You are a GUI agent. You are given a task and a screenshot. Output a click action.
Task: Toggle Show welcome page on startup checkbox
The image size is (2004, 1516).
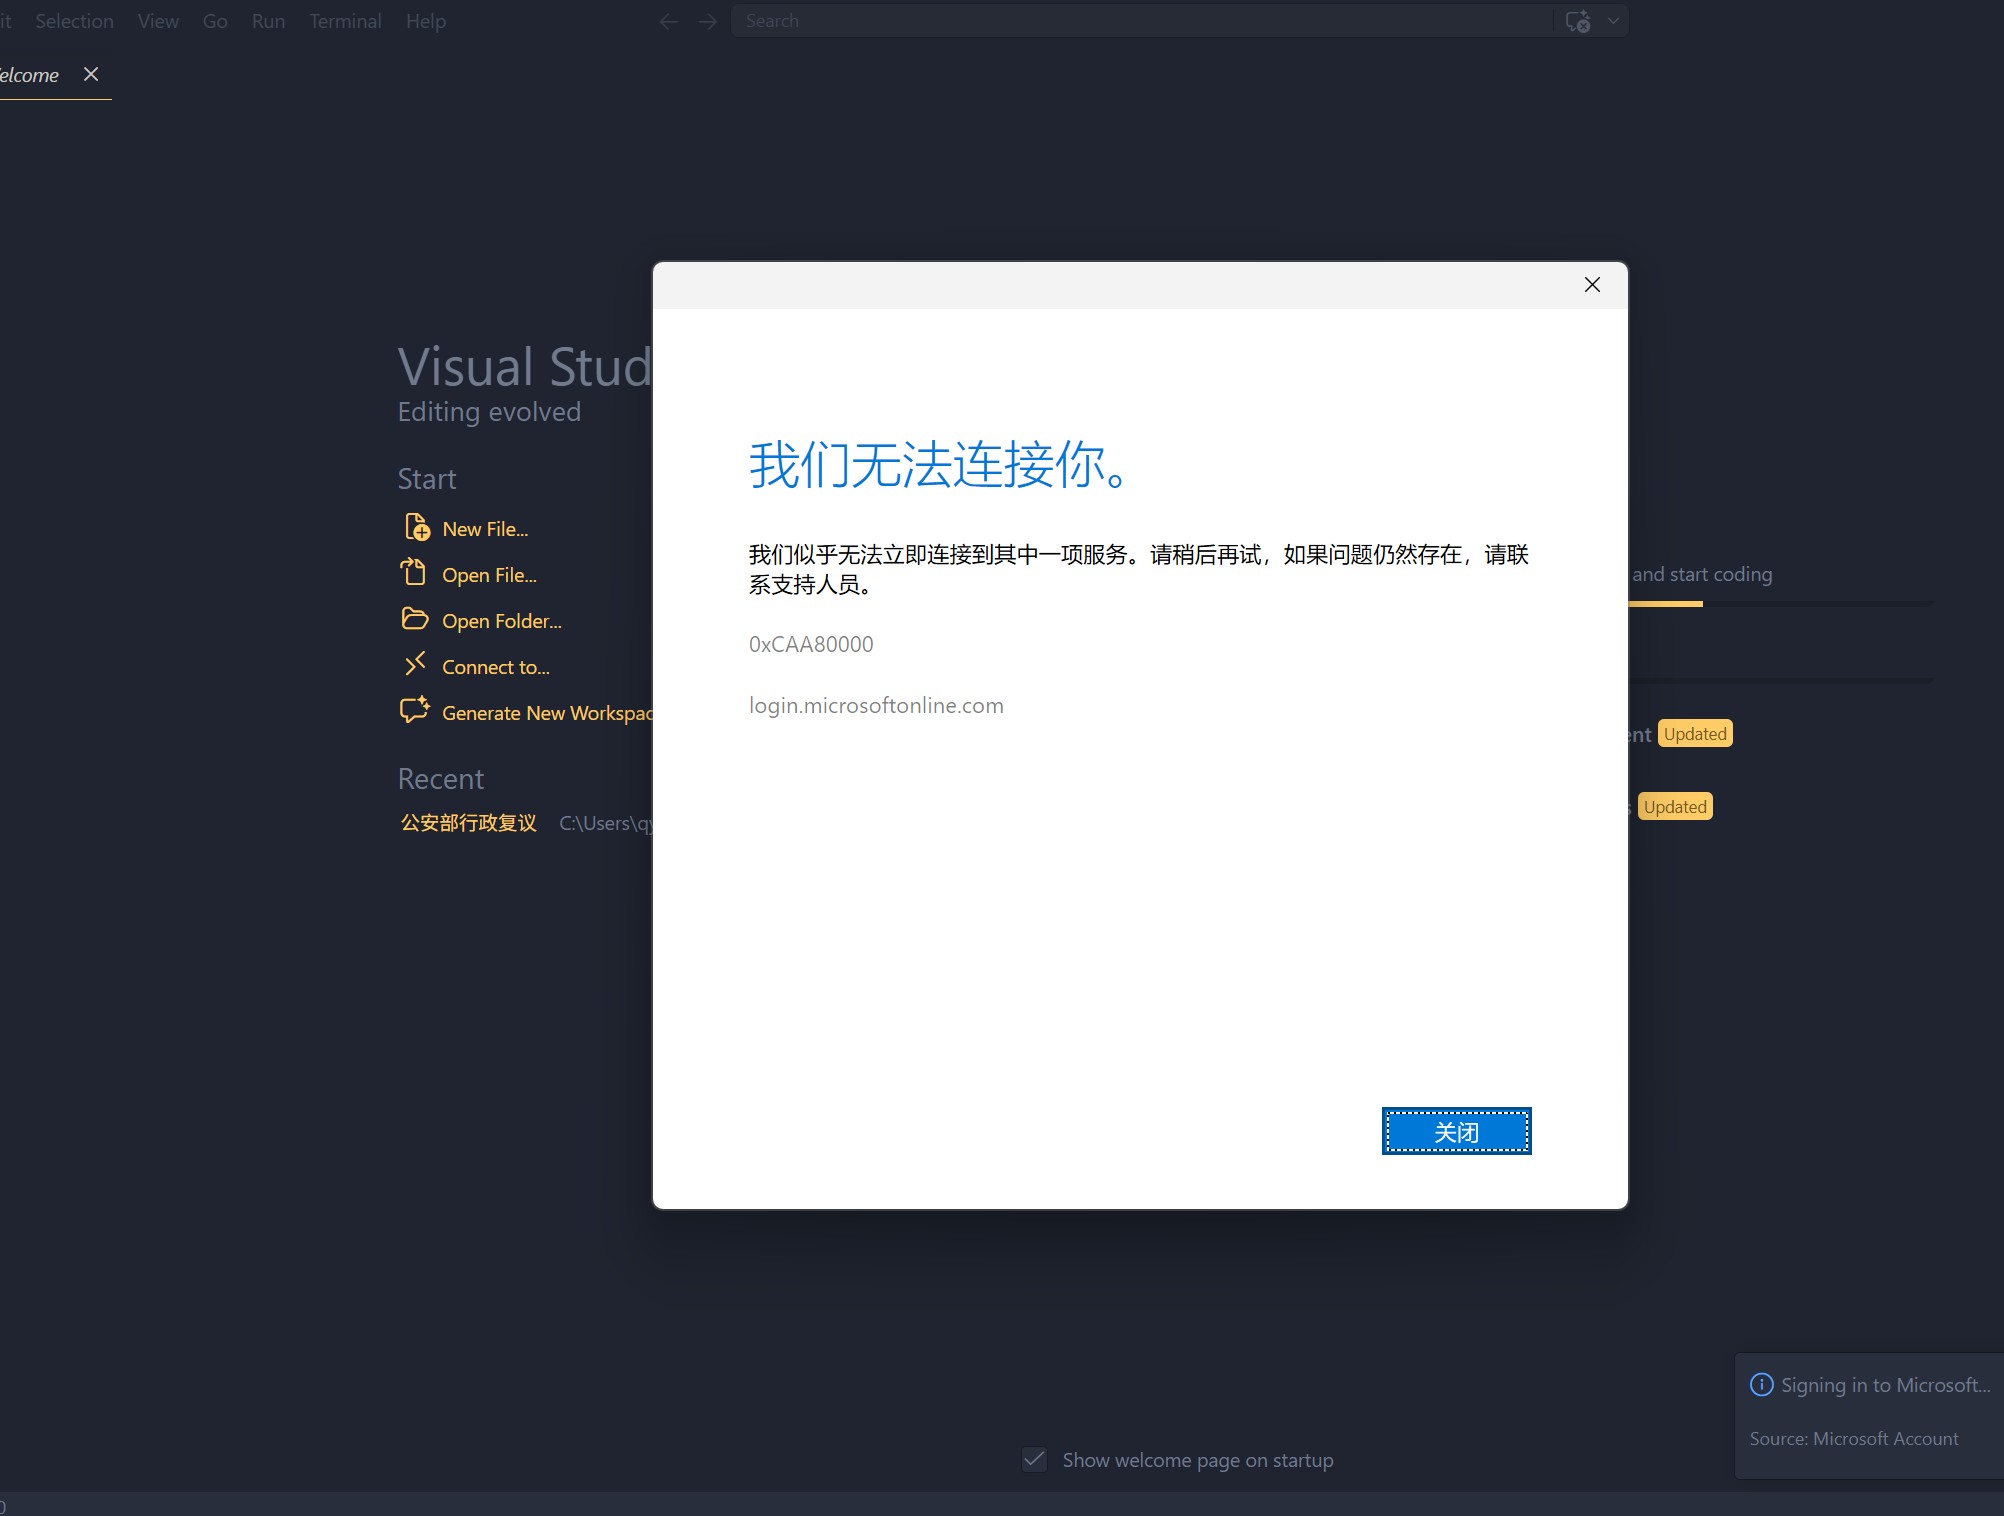pos(1035,1459)
